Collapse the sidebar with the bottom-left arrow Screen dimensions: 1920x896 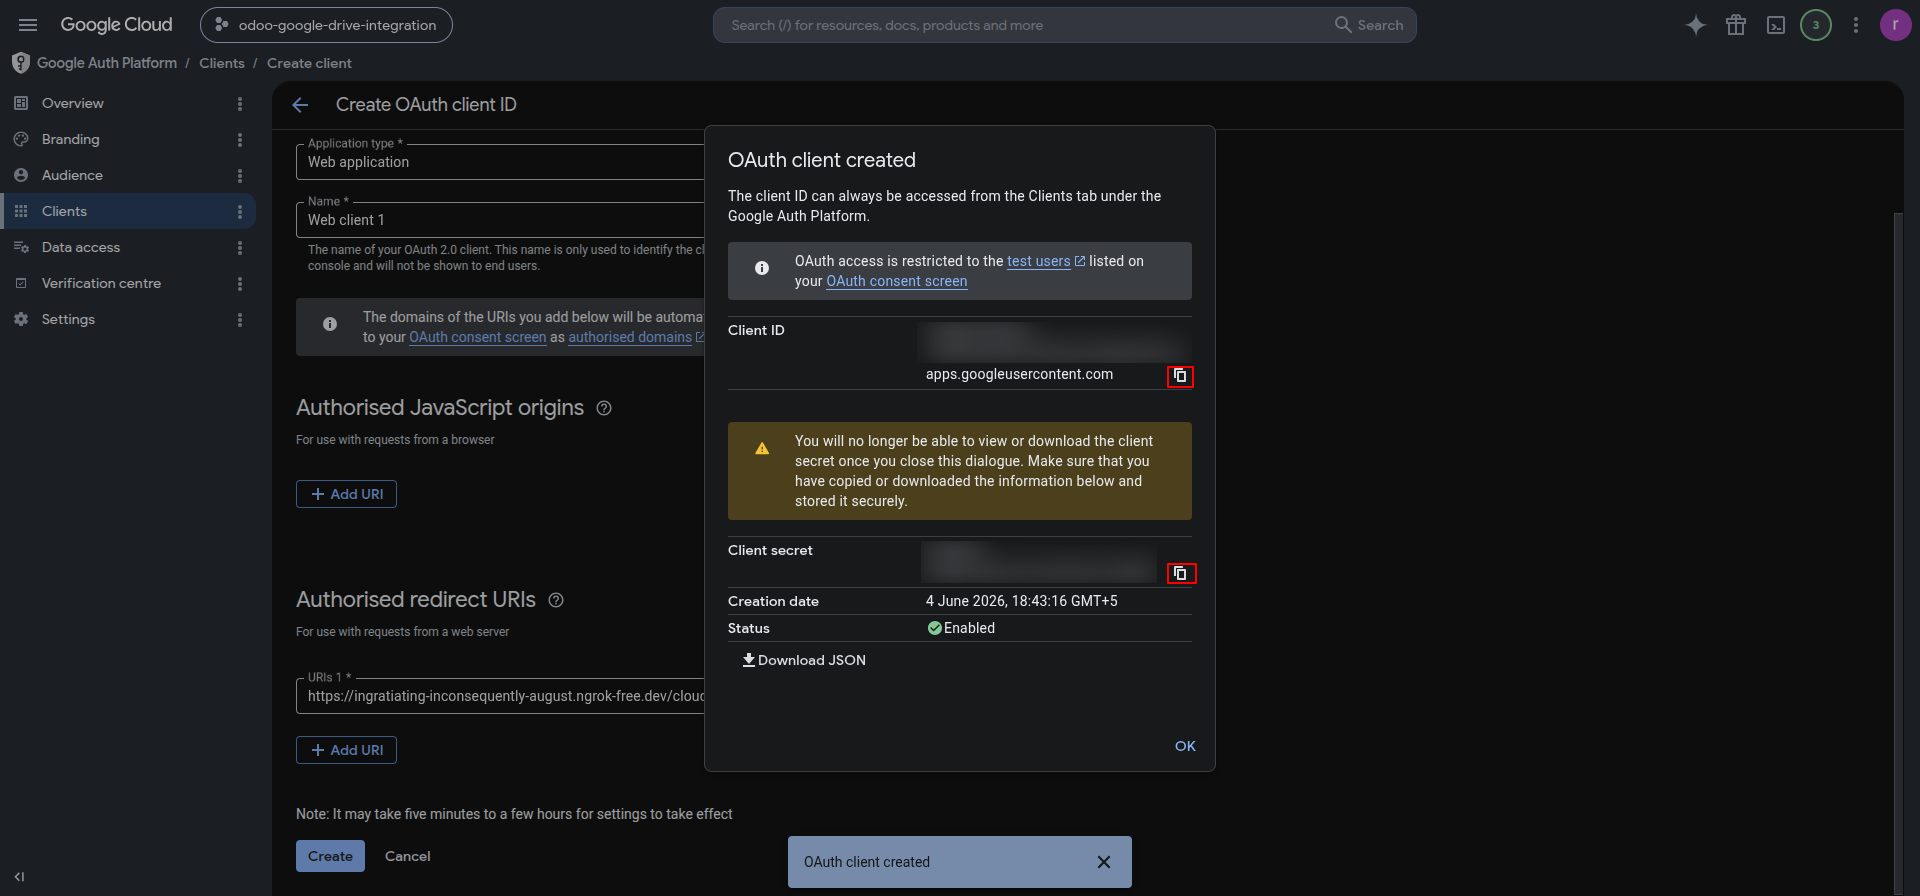[19, 877]
